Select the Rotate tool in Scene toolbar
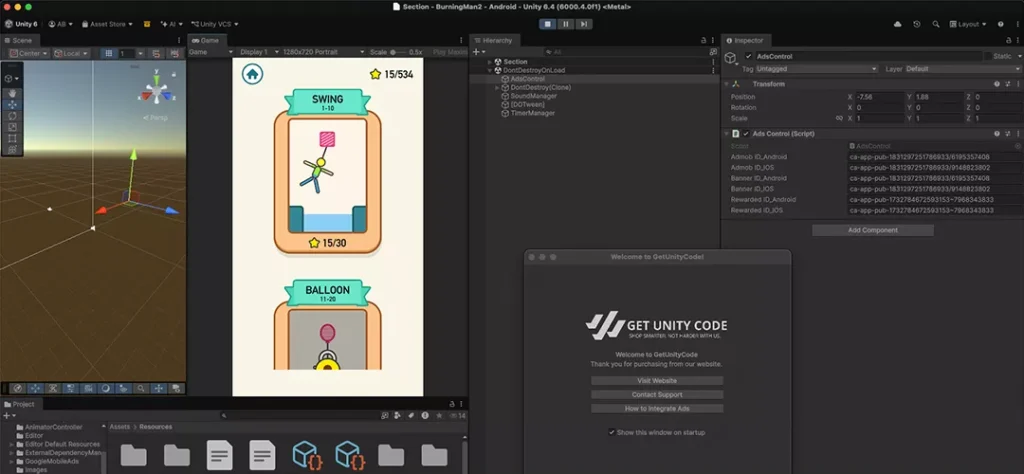 click(12, 116)
